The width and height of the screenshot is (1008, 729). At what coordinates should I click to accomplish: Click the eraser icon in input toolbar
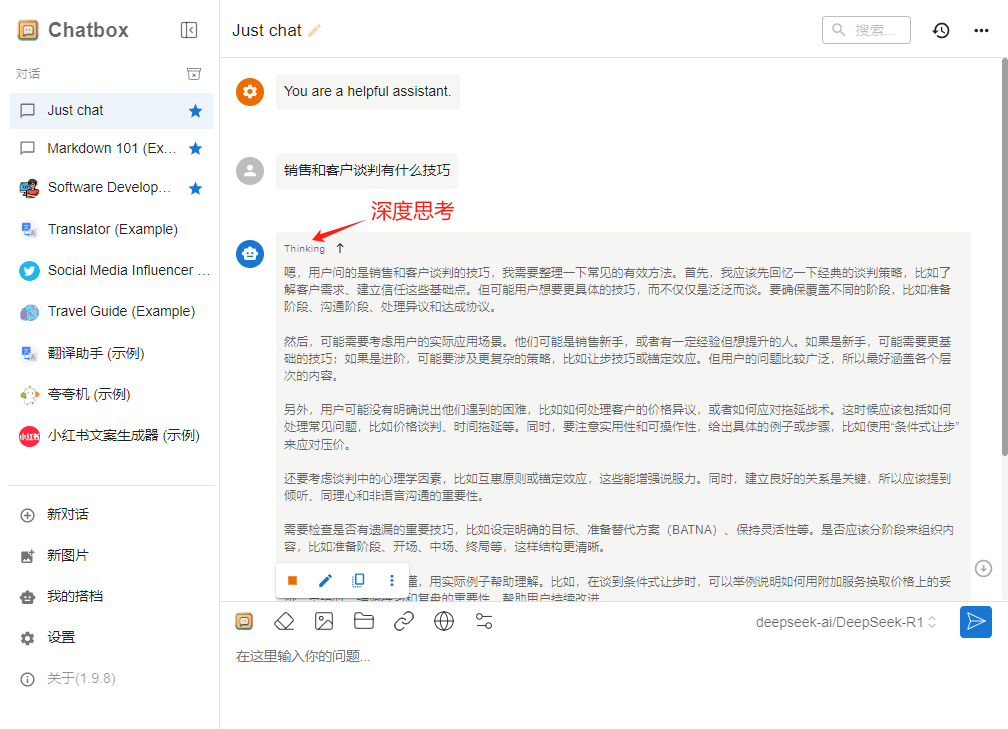(284, 621)
